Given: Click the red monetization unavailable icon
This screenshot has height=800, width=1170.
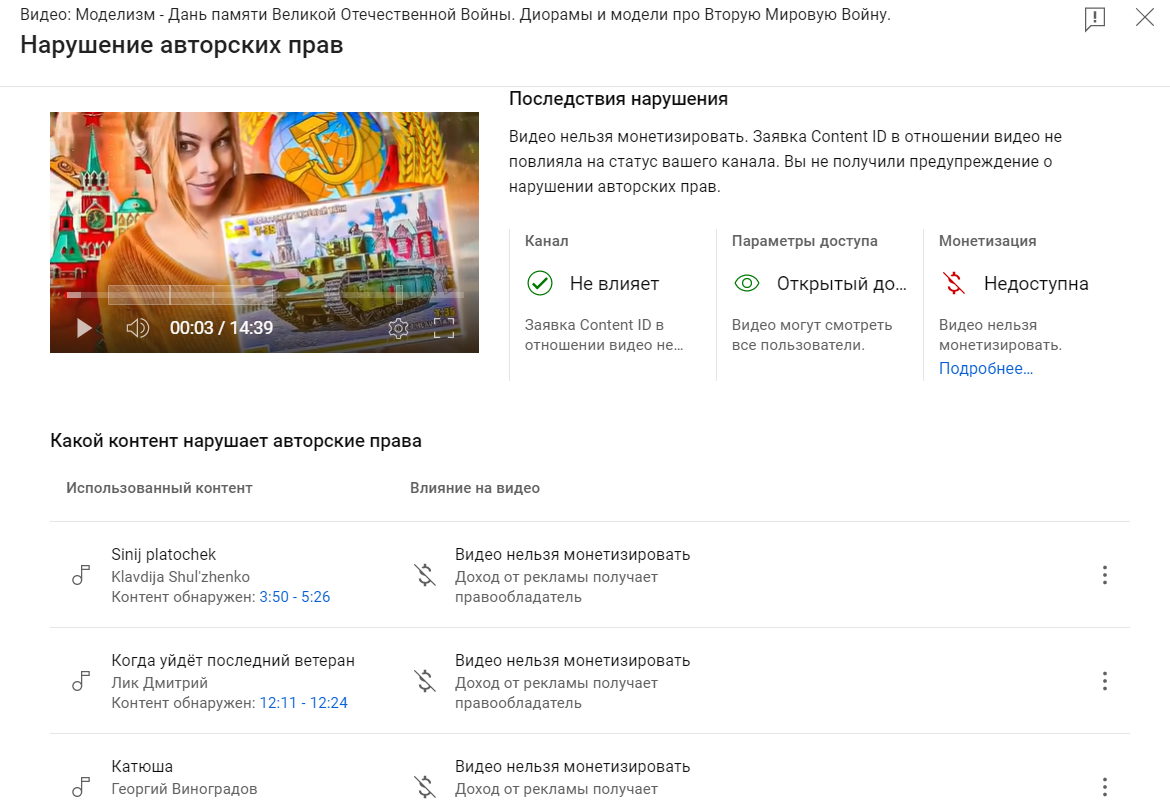Looking at the screenshot, I should click(x=954, y=284).
